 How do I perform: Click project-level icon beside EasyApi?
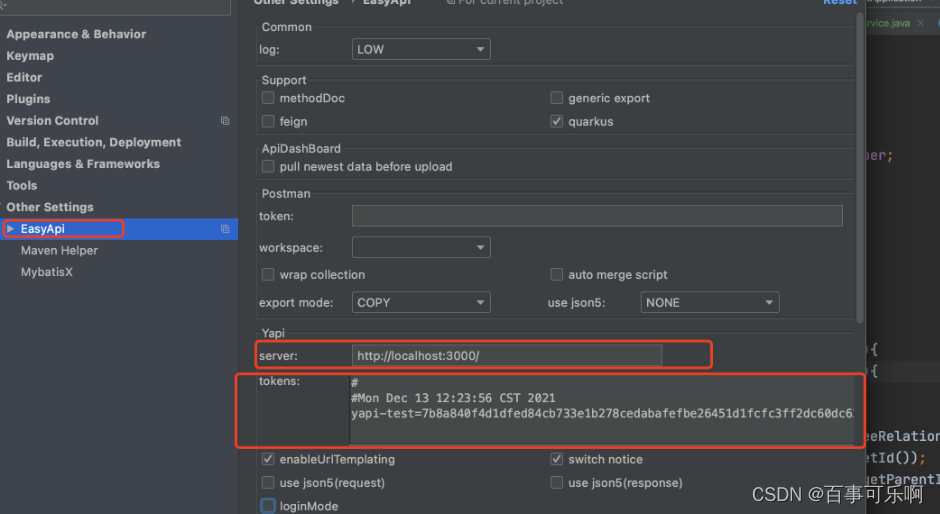pos(225,229)
